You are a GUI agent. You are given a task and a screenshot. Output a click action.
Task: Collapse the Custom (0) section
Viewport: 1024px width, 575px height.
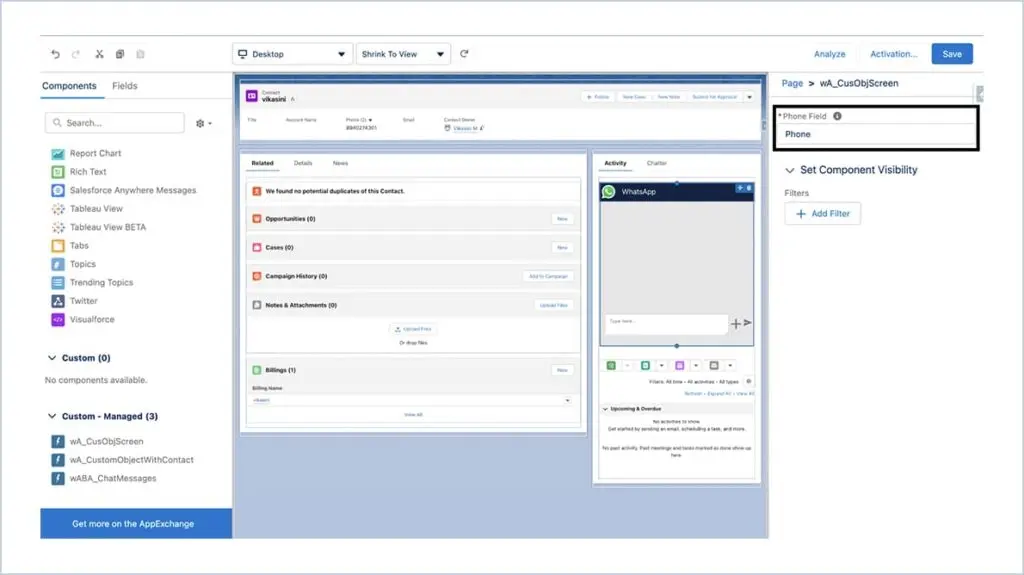tap(52, 358)
